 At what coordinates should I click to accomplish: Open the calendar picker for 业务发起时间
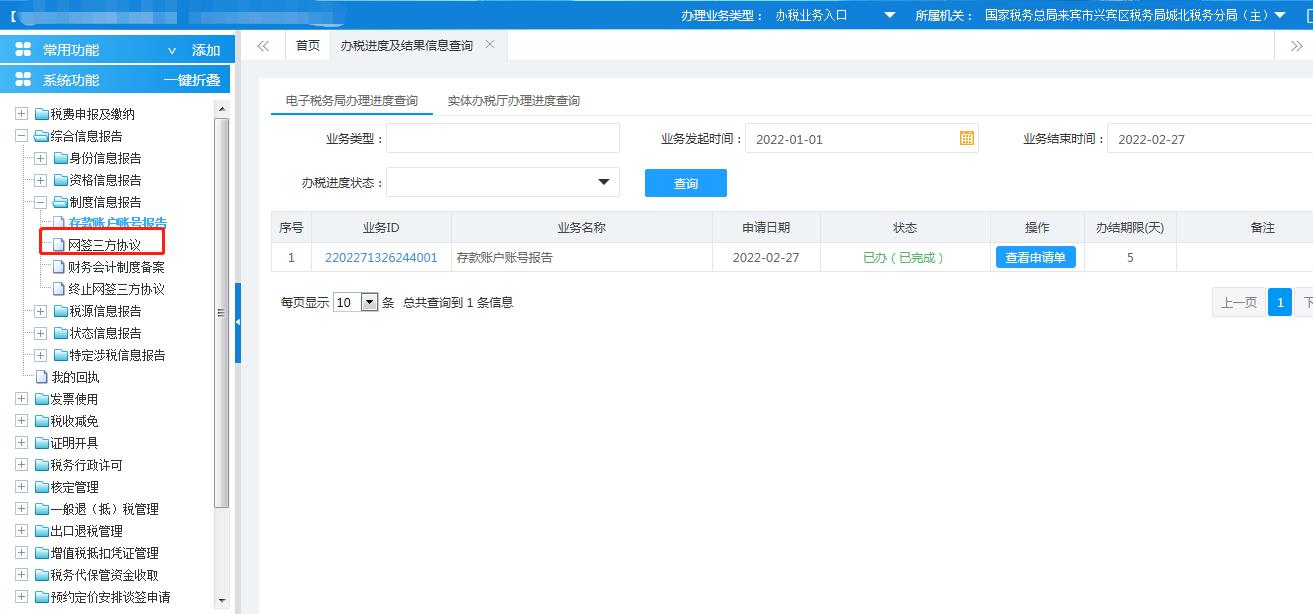[x=965, y=138]
